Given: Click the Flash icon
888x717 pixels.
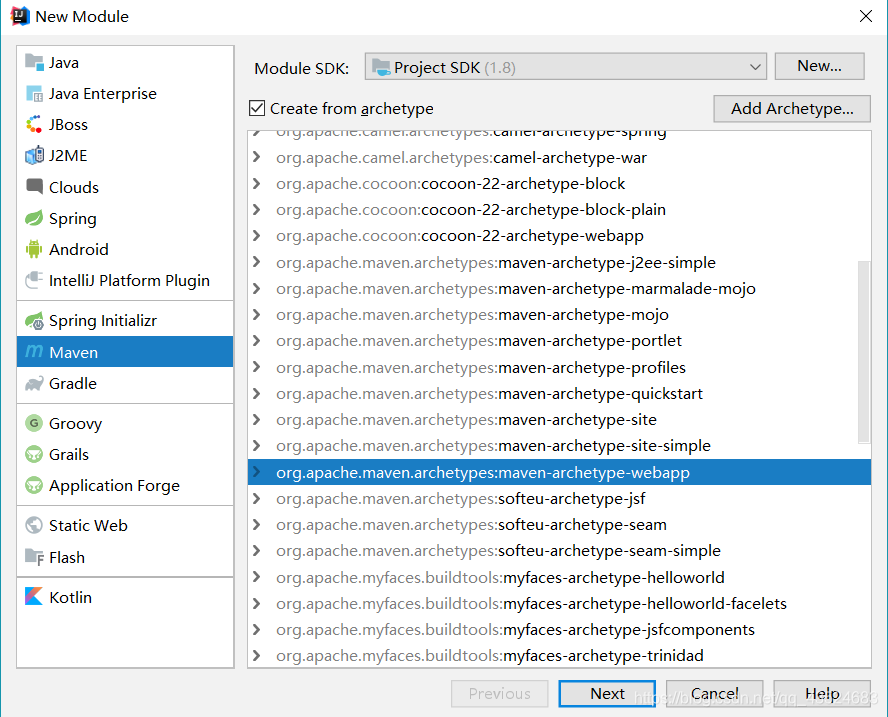Looking at the screenshot, I should (35, 557).
